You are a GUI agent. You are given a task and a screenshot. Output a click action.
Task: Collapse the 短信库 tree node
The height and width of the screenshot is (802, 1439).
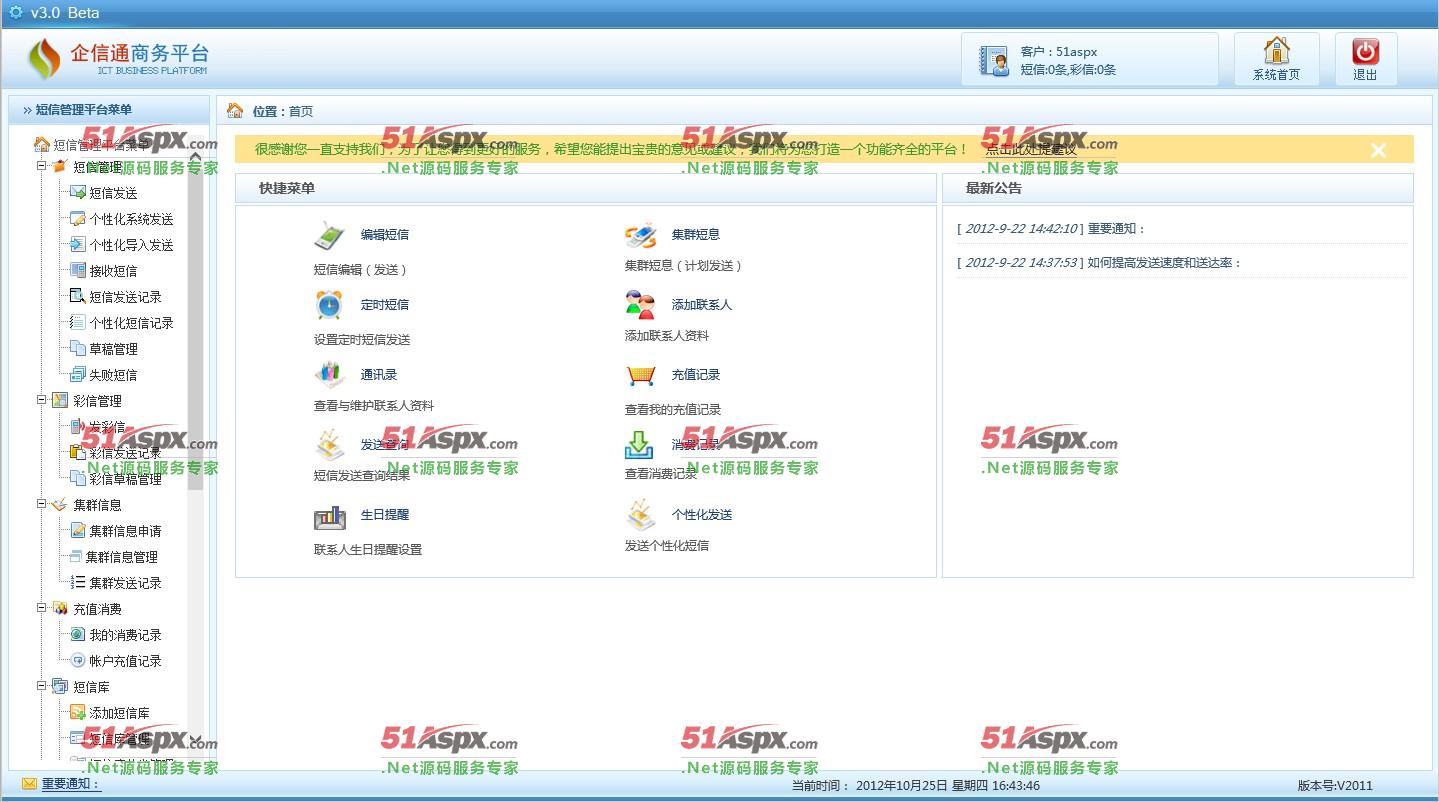(42, 686)
